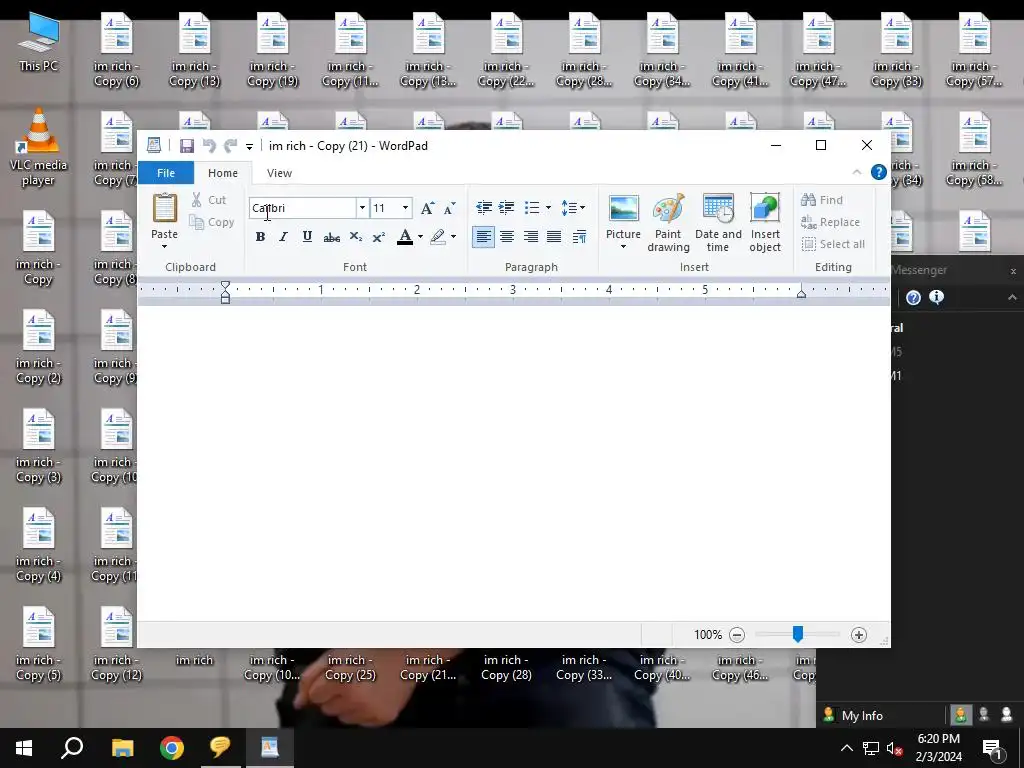Screen dimensions: 1024x768
Task: Open taskbar Search
Action: (x=72, y=748)
